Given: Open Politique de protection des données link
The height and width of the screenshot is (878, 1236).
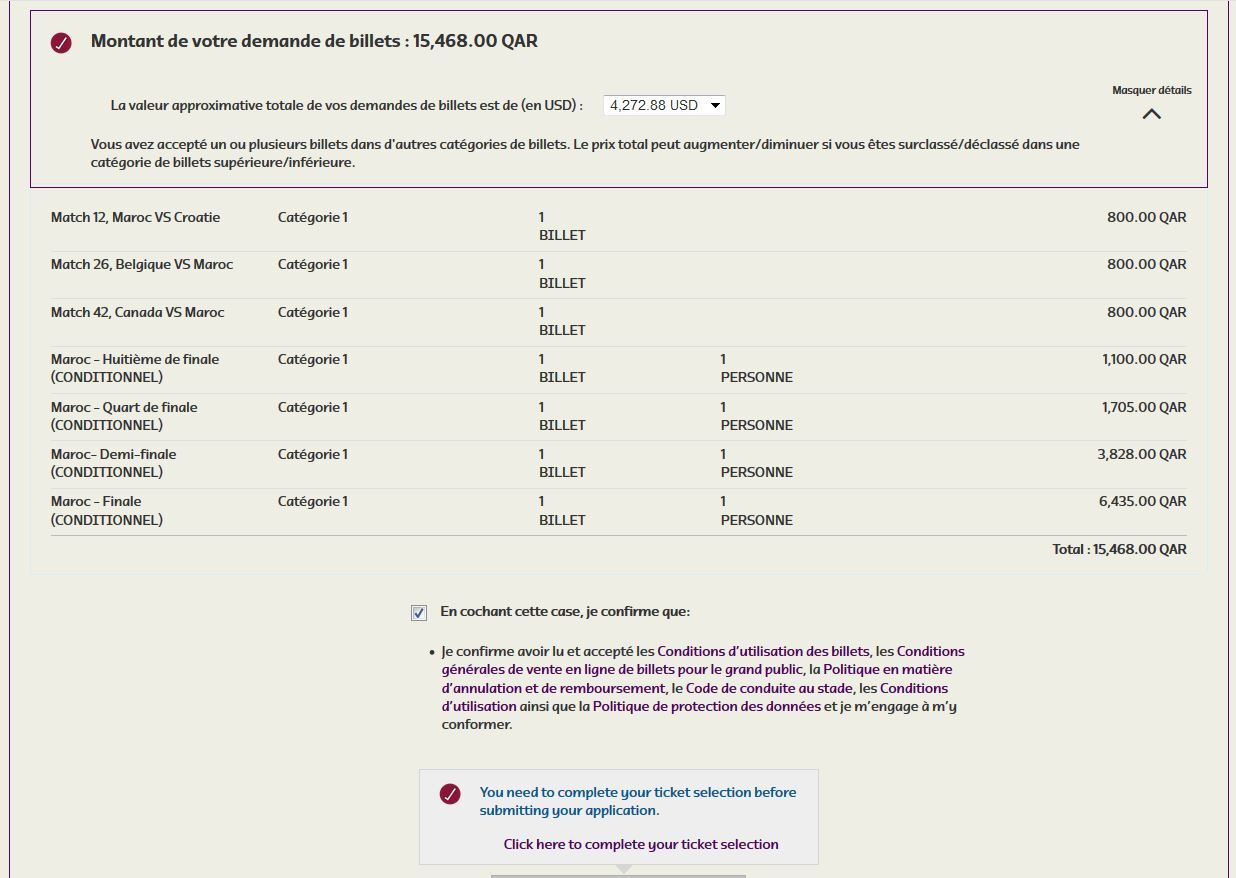Looking at the screenshot, I should [x=706, y=707].
